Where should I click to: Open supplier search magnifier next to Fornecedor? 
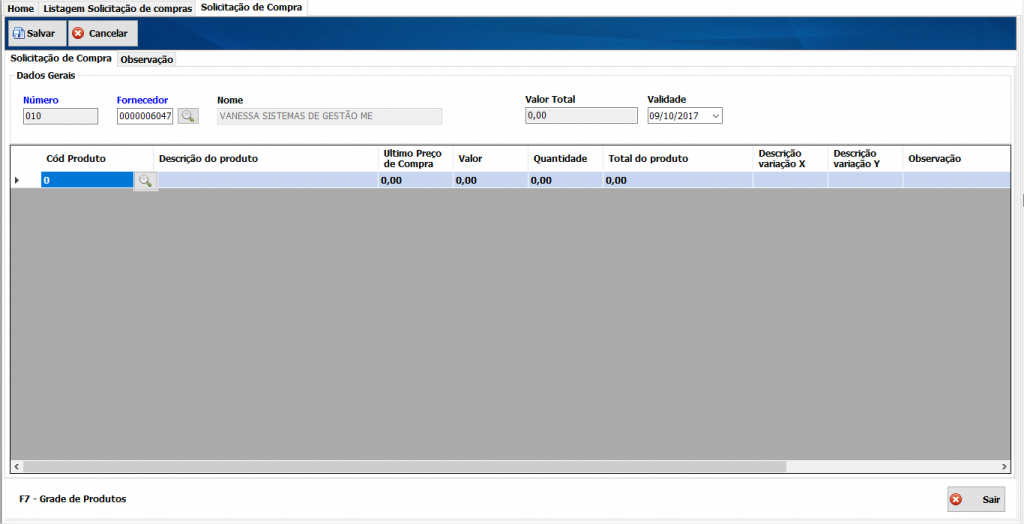click(188, 116)
